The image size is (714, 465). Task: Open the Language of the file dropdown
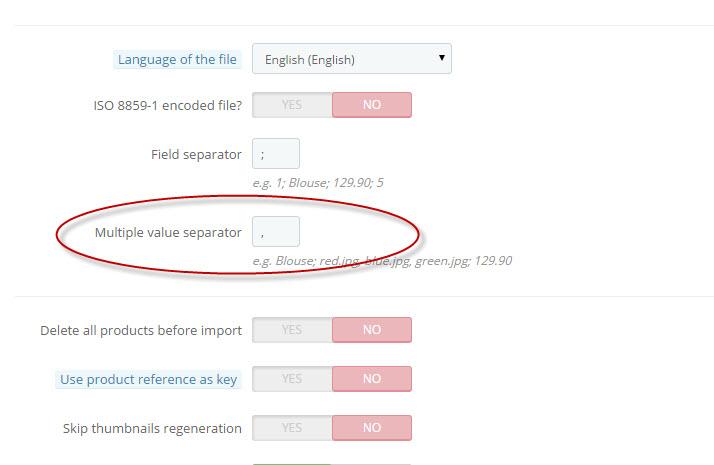(x=352, y=59)
